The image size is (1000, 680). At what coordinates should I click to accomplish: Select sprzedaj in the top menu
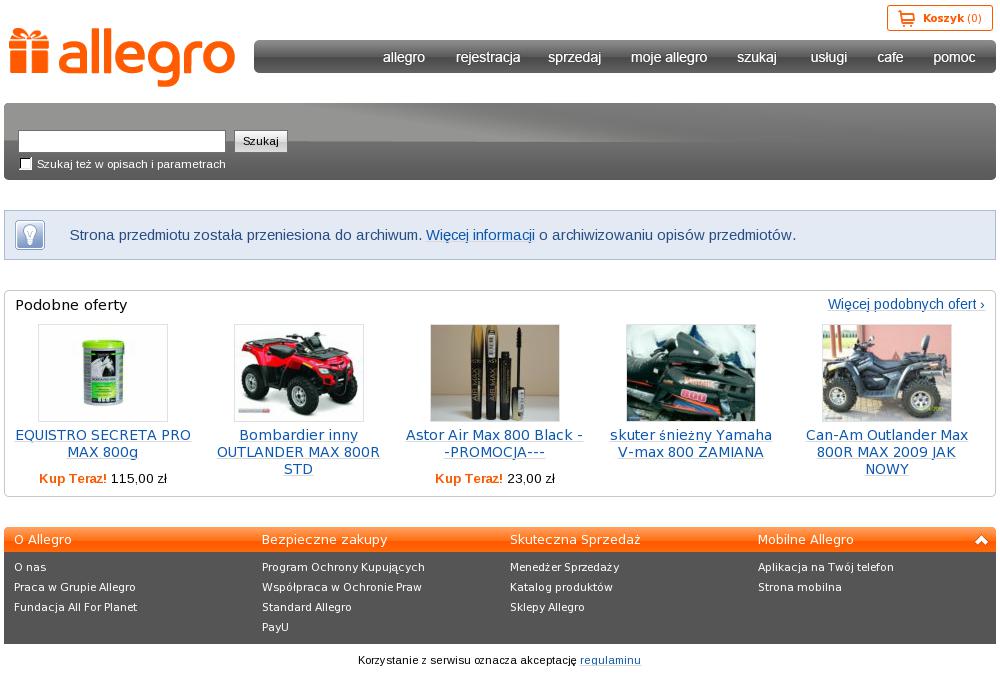click(575, 57)
